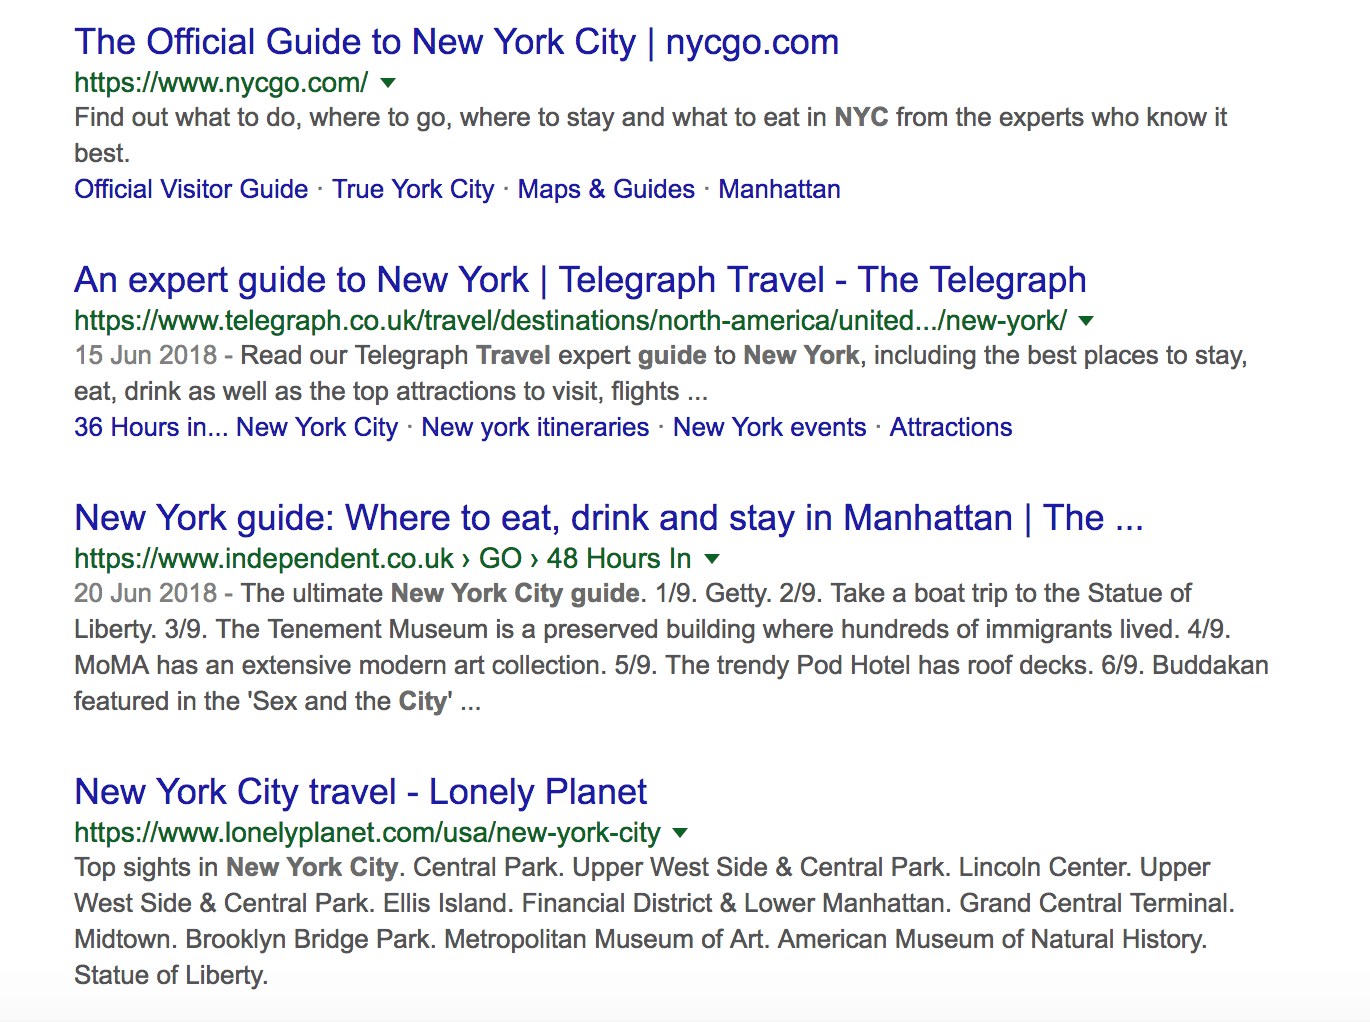
Task: Click the New york itineraries sitelink
Action: tap(535, 427)
